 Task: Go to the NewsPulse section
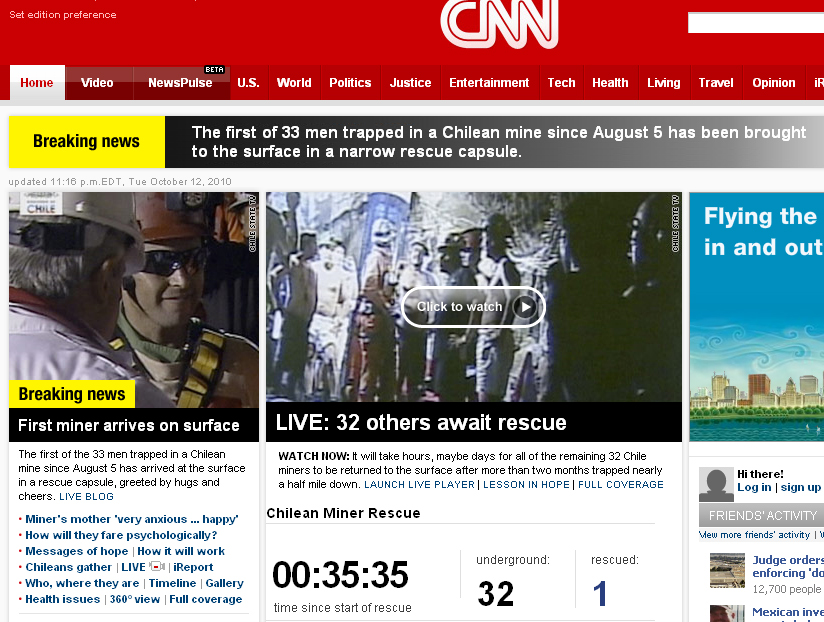click(180, 82)
